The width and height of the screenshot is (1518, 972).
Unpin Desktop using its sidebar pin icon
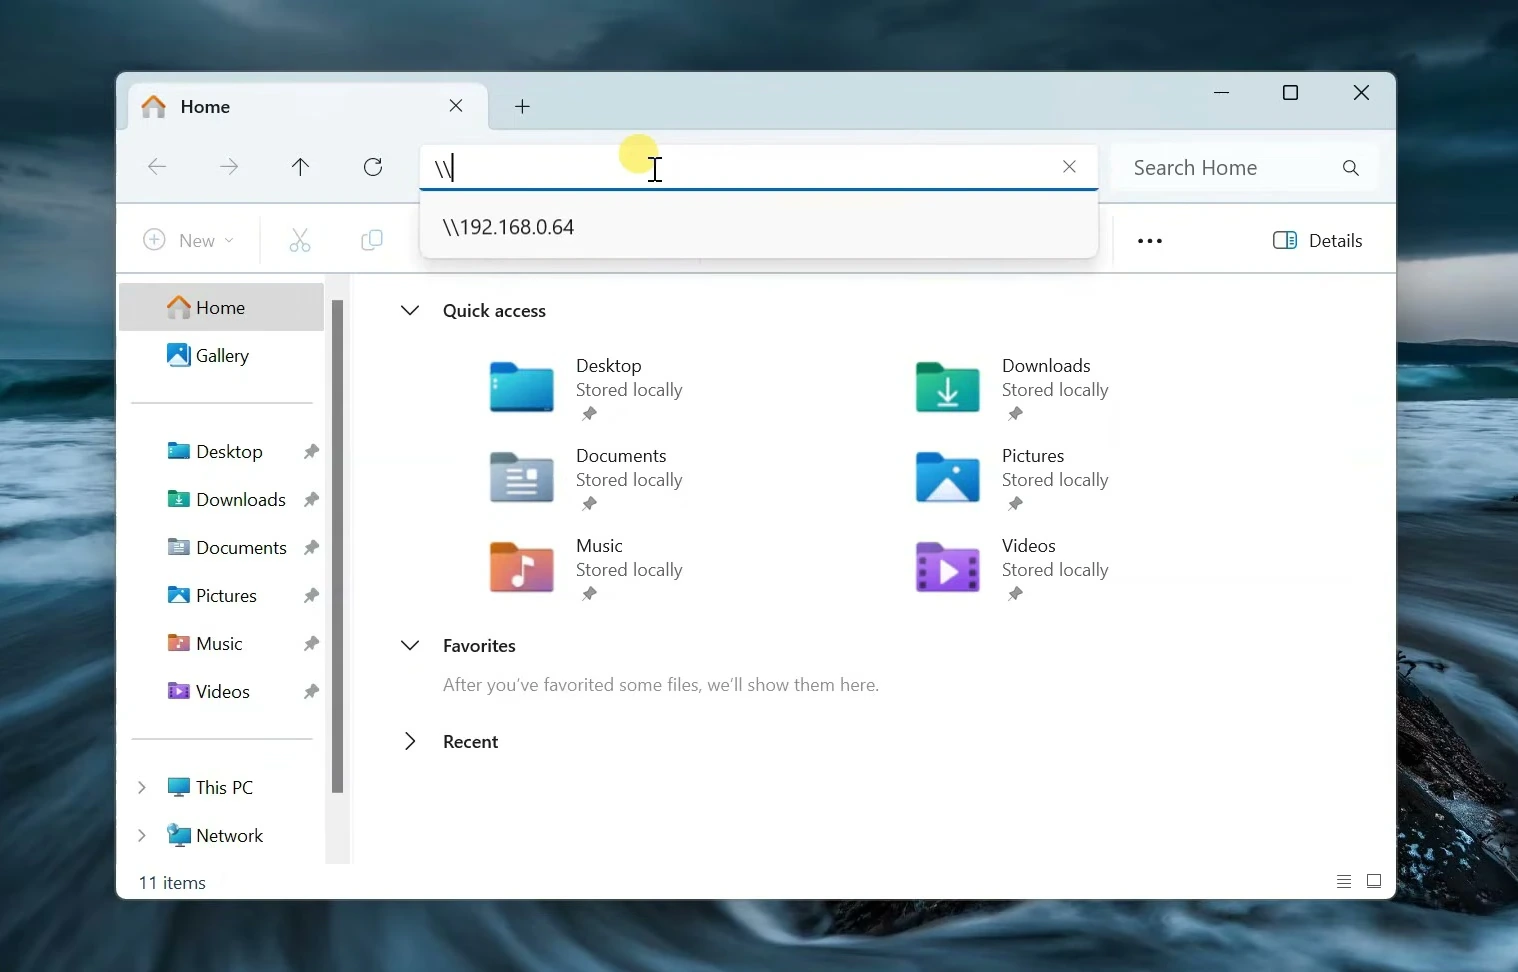point(311,452)
